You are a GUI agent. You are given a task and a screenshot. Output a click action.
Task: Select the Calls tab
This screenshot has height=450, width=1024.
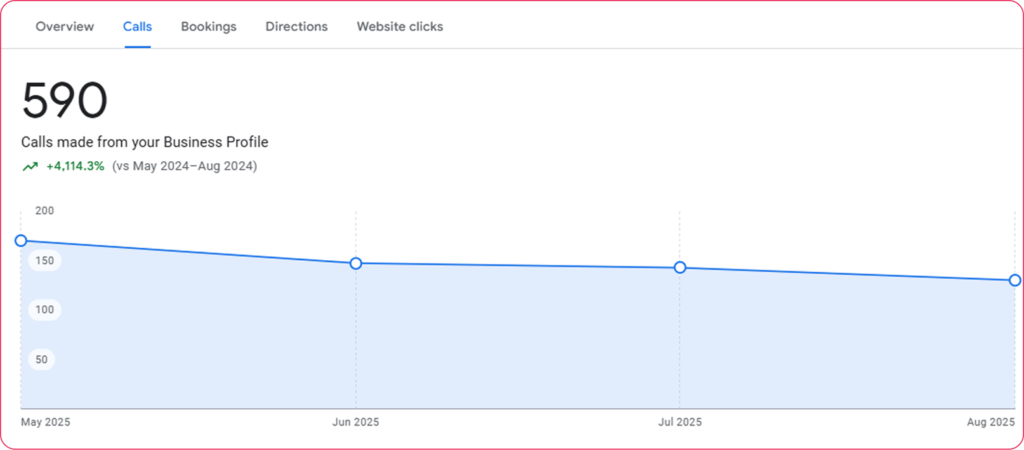[x=137, y=27]
